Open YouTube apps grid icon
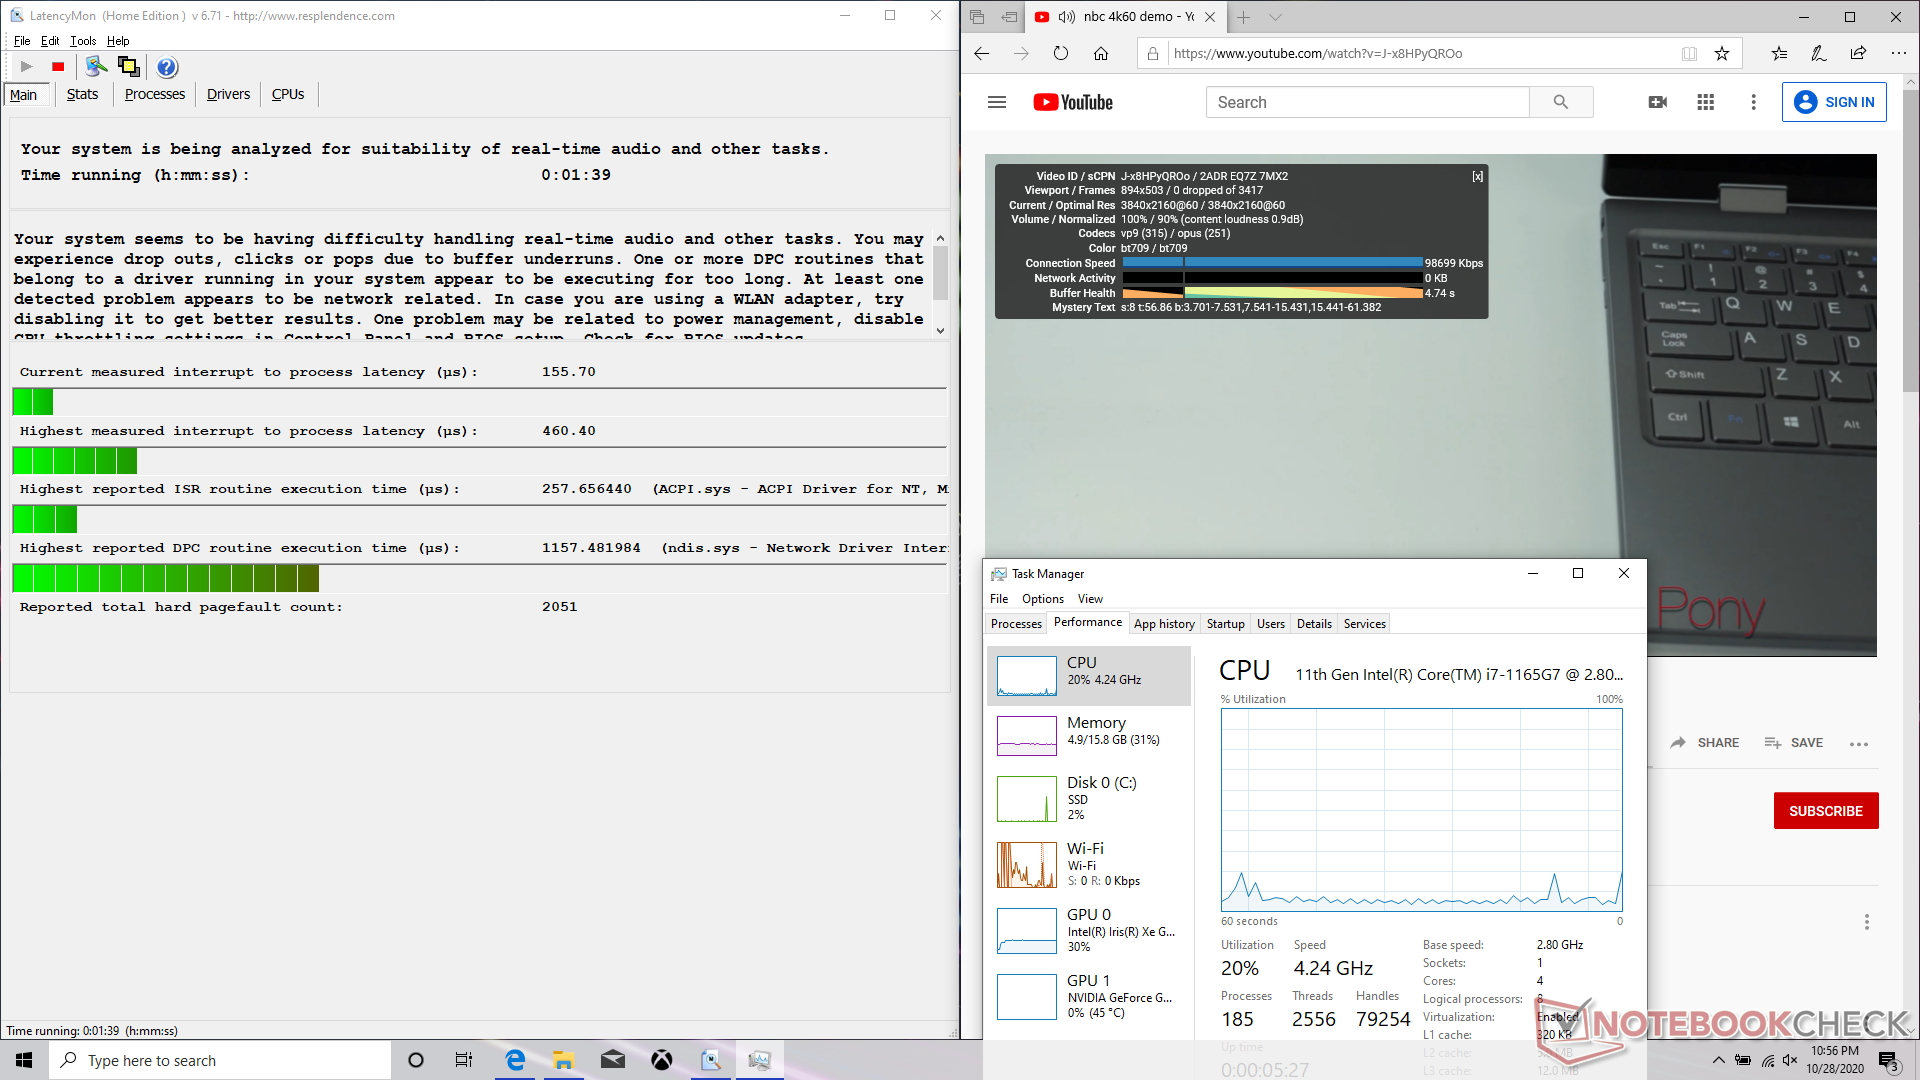This screenshot has width=1920, height=1080. [x=1705, y=102]
